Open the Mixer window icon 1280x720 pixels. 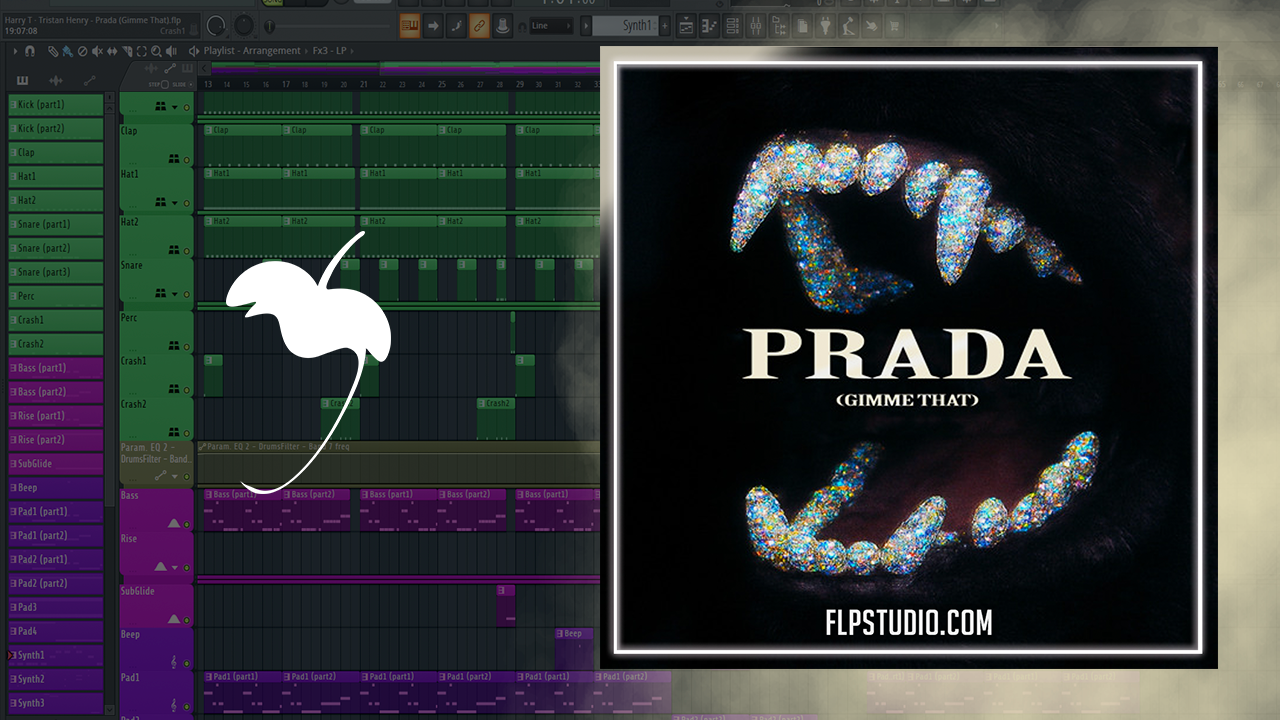click(x=758, y=26)
